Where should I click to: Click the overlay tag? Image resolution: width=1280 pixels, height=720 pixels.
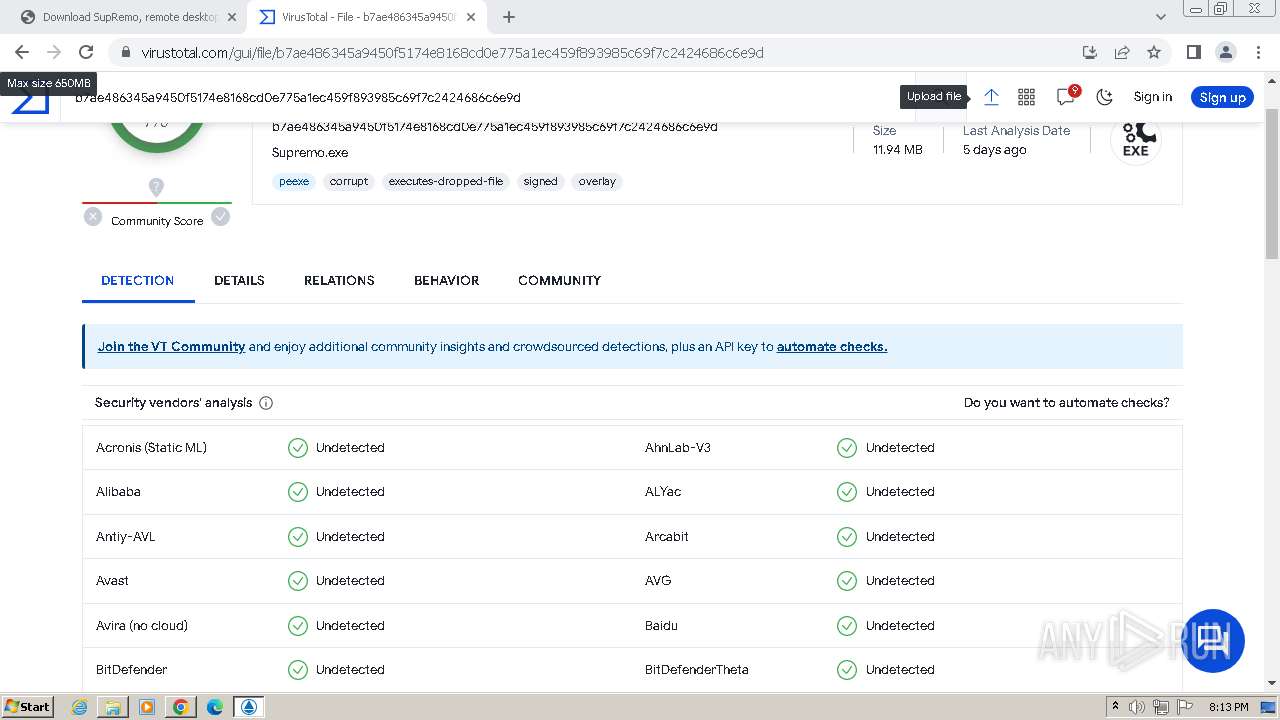[x=597, y=182]
